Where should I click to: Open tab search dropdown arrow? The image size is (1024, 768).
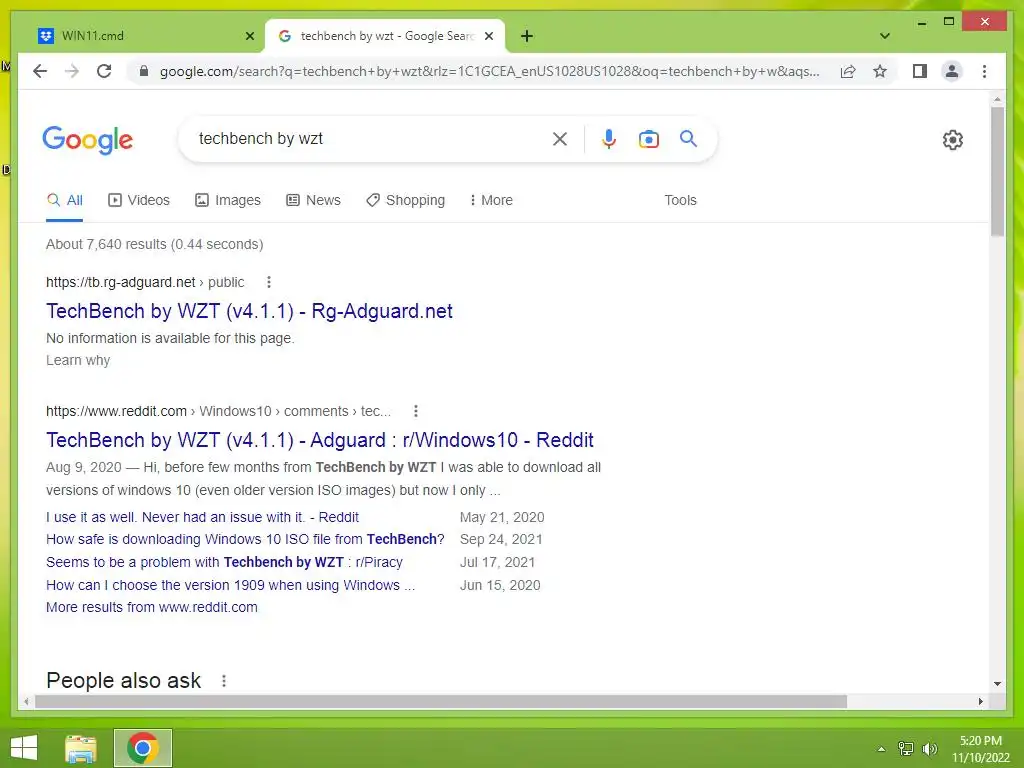(x=885, y=36)
